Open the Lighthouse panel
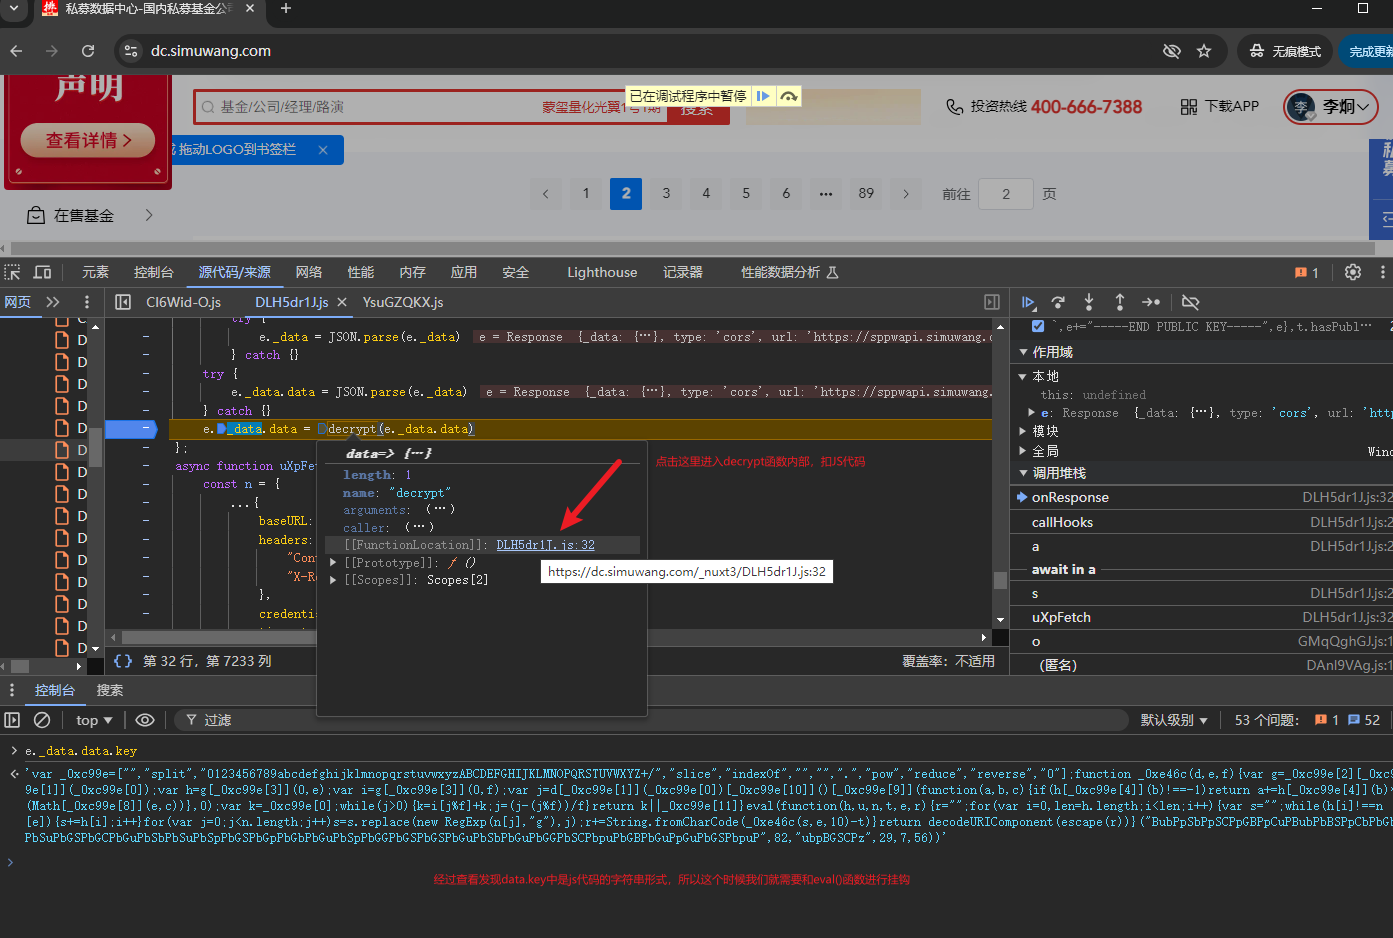The width and height of the screenshot is (1393, 938). tap(602, 272)
